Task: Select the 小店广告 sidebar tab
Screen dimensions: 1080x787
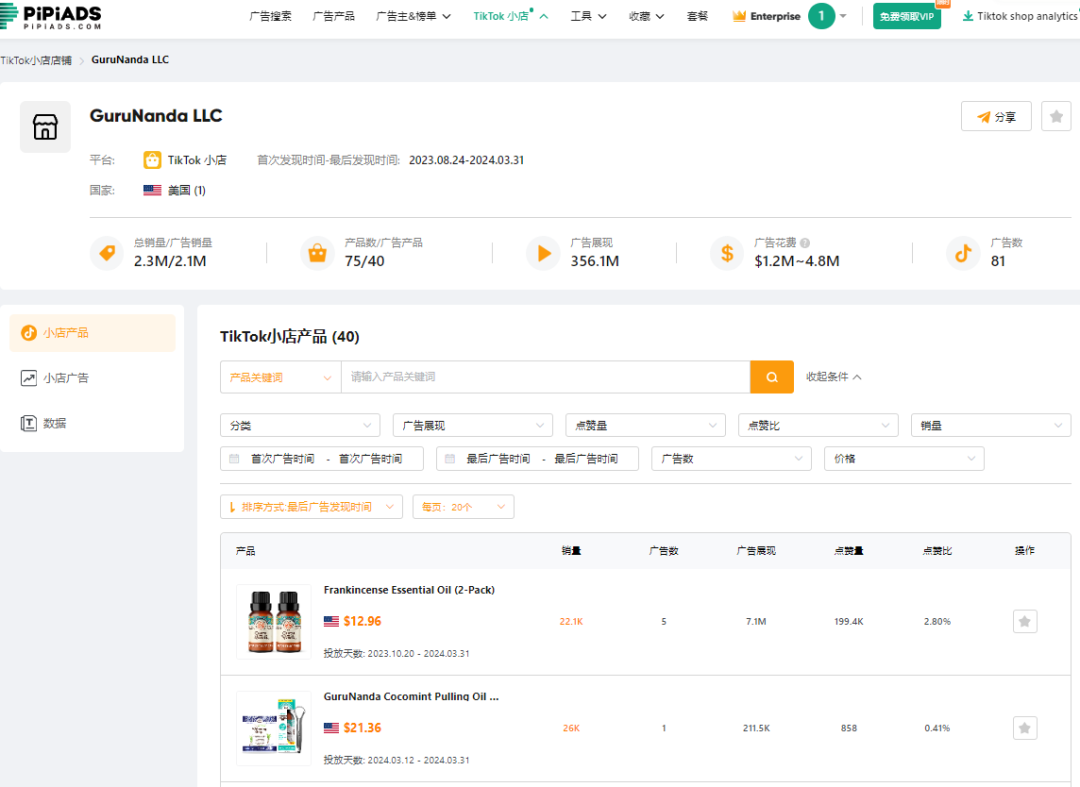Action: (x=92, y=378)
